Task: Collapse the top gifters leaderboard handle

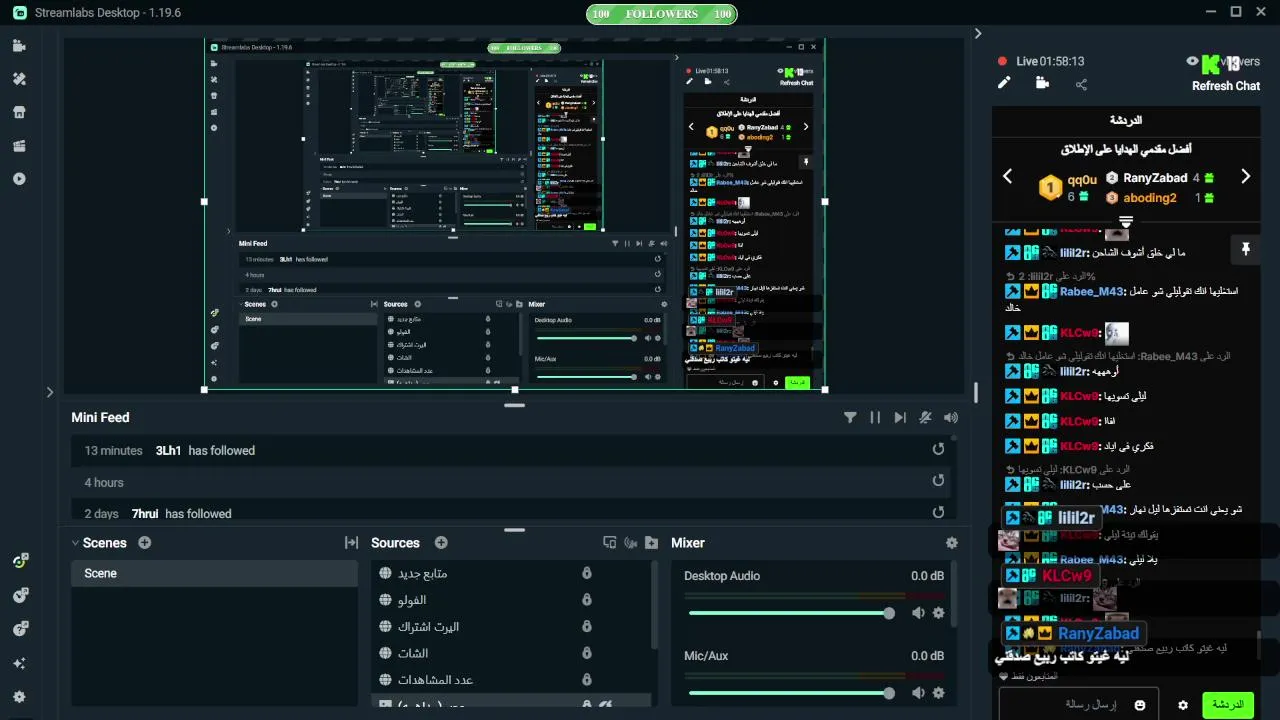Action: [x=1126, y=221]
